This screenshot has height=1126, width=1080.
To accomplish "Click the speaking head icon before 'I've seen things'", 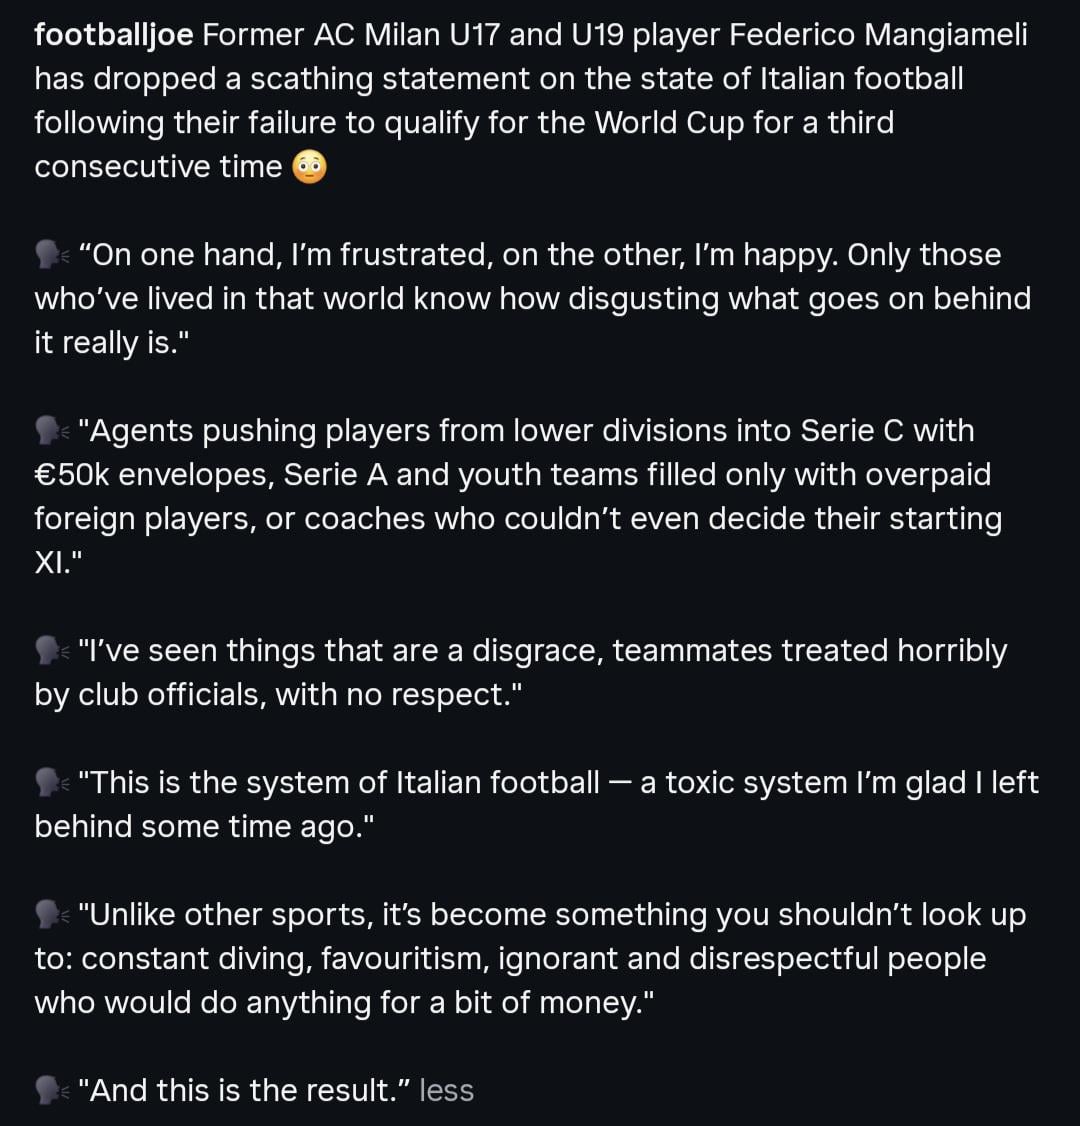I will click(x=52, y=652).
